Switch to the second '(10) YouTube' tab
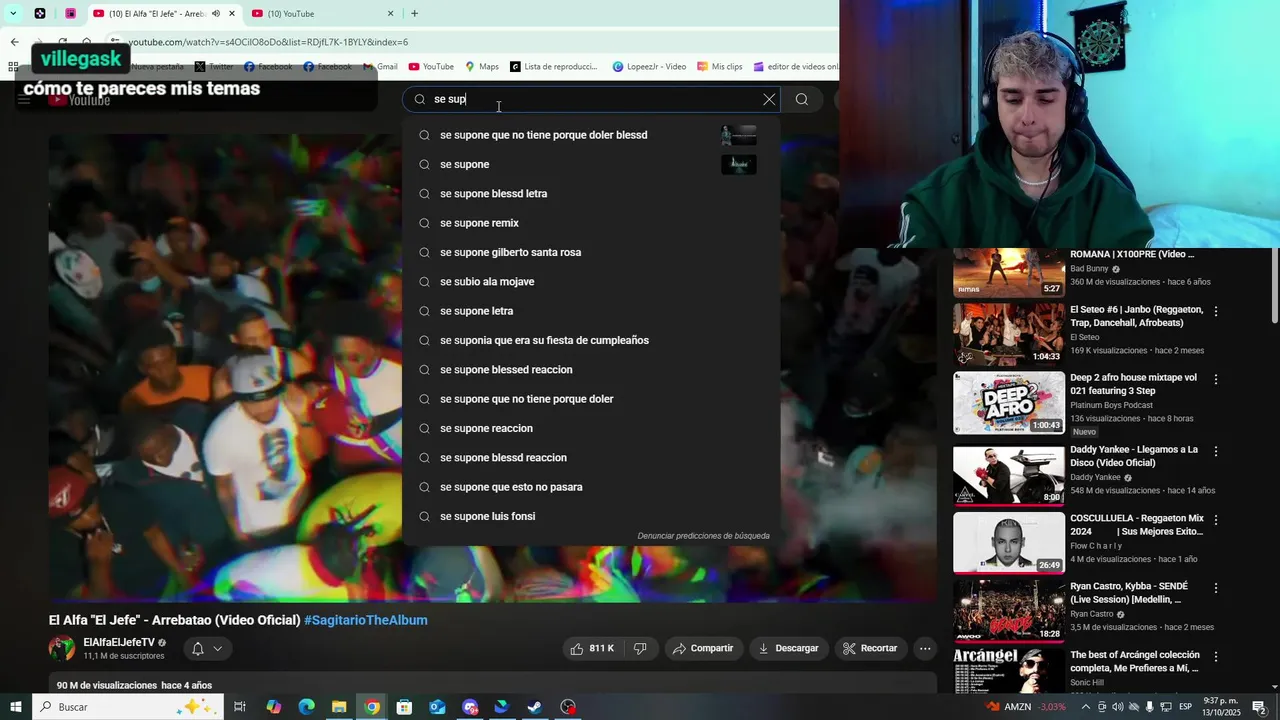 point(322,14)
